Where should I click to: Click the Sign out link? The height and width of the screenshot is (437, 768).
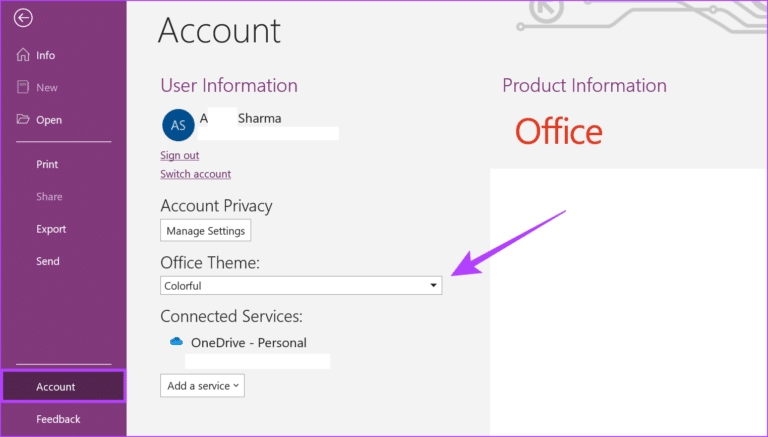(180, 155)
